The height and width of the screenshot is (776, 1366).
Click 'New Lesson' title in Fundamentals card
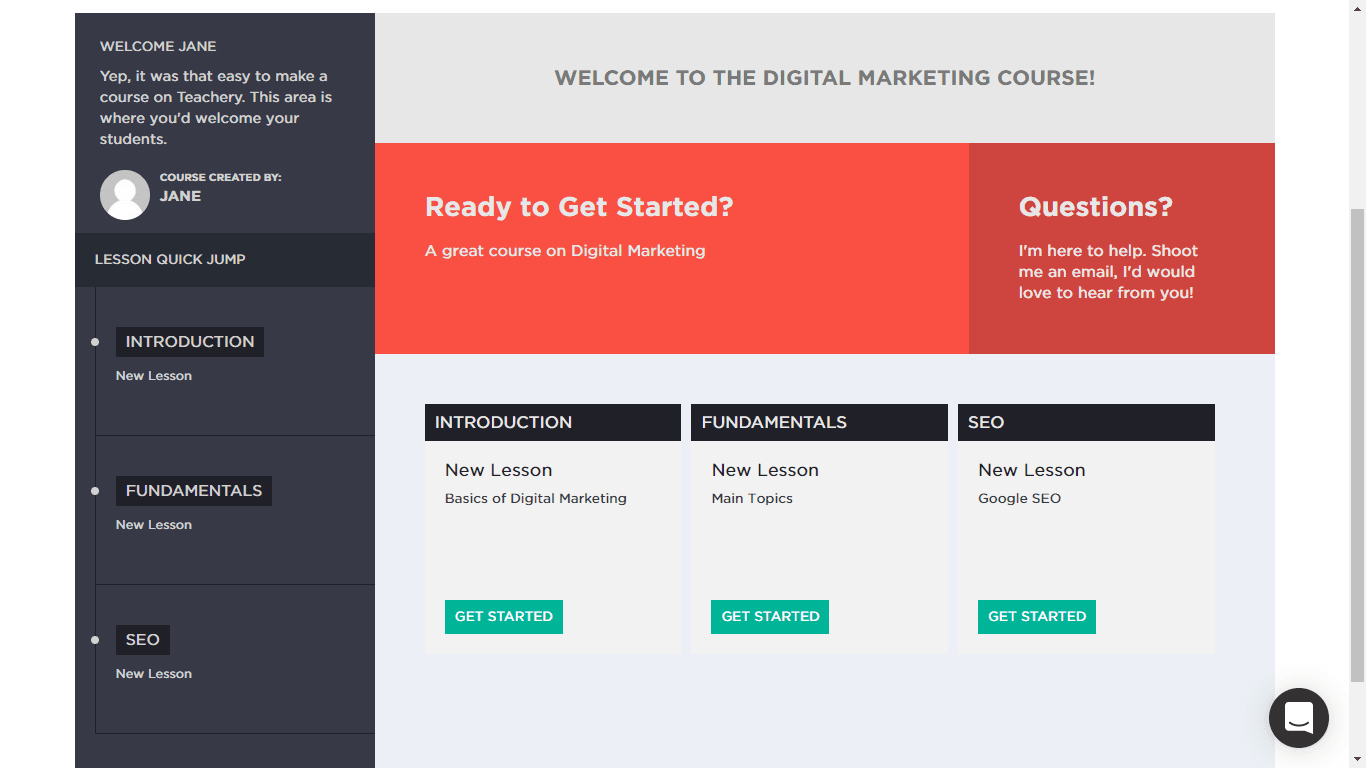coord(765,470)
